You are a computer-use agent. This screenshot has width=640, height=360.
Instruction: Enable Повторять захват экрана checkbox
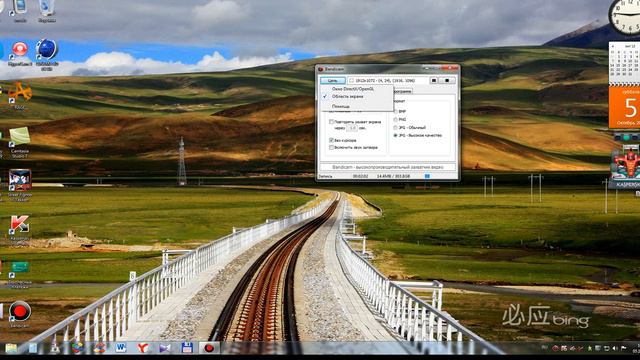tap(331, 122)
